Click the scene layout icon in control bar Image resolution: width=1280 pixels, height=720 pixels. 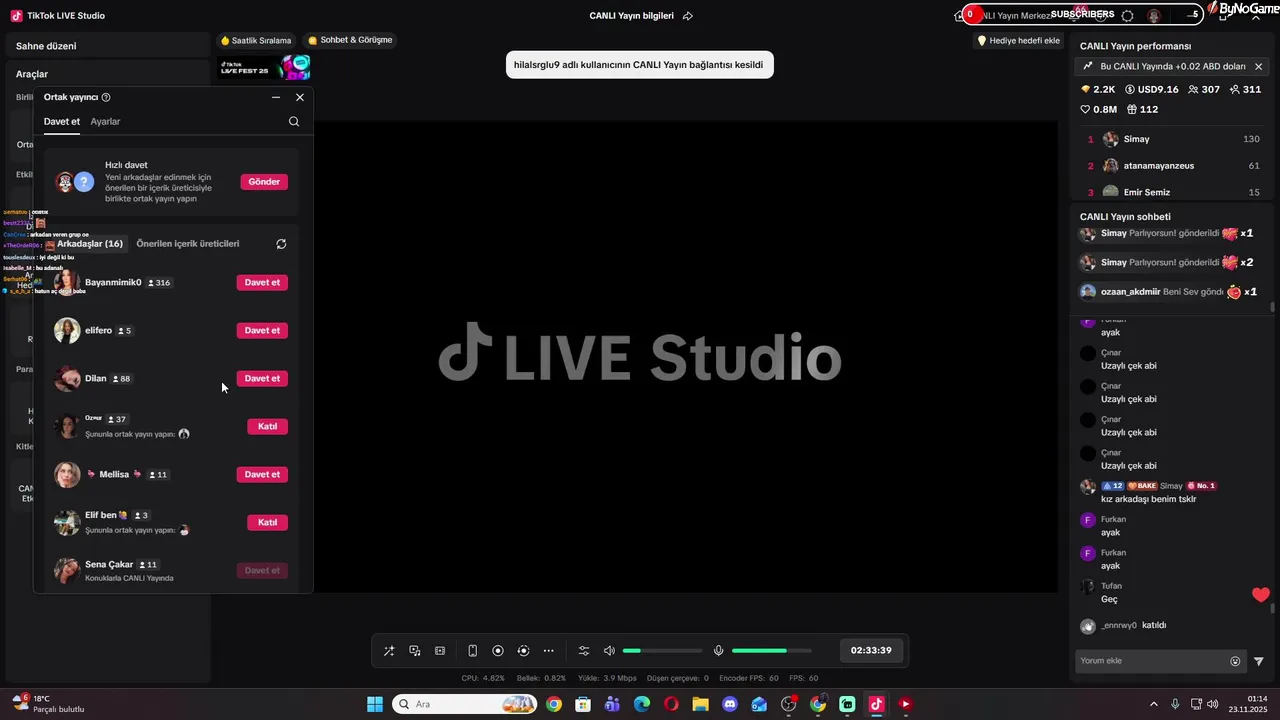(x=440, y=651)
